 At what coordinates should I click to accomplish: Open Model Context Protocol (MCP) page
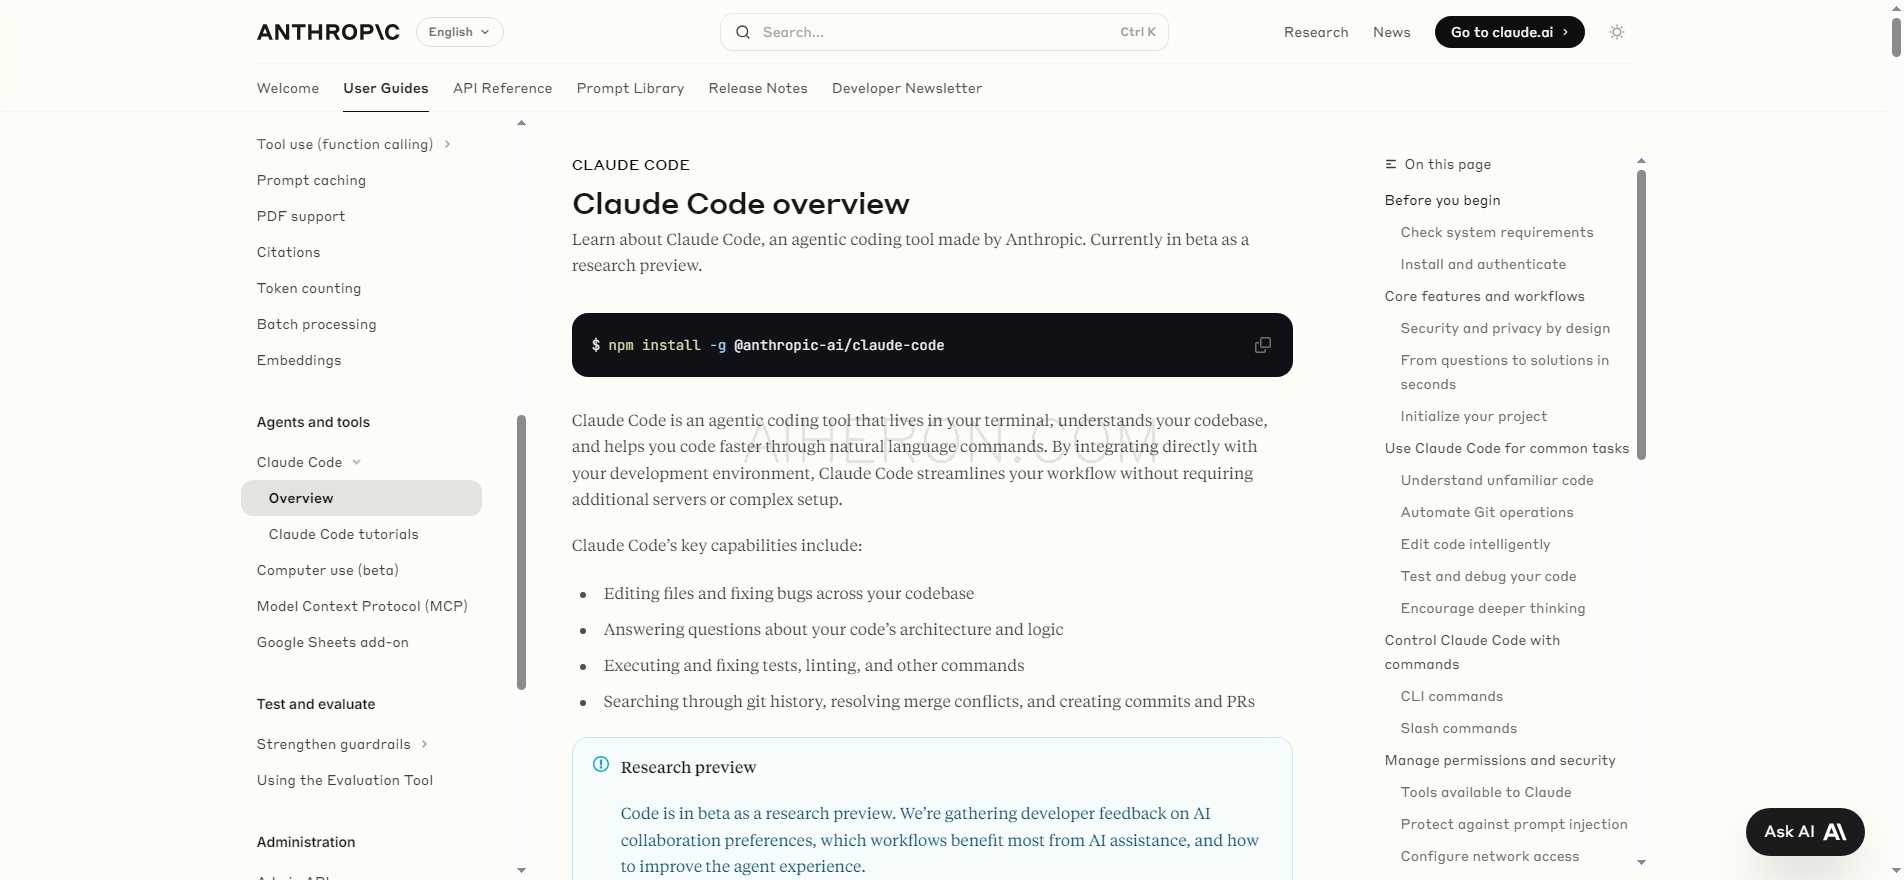pyautogui.click(x=362, y=606)
